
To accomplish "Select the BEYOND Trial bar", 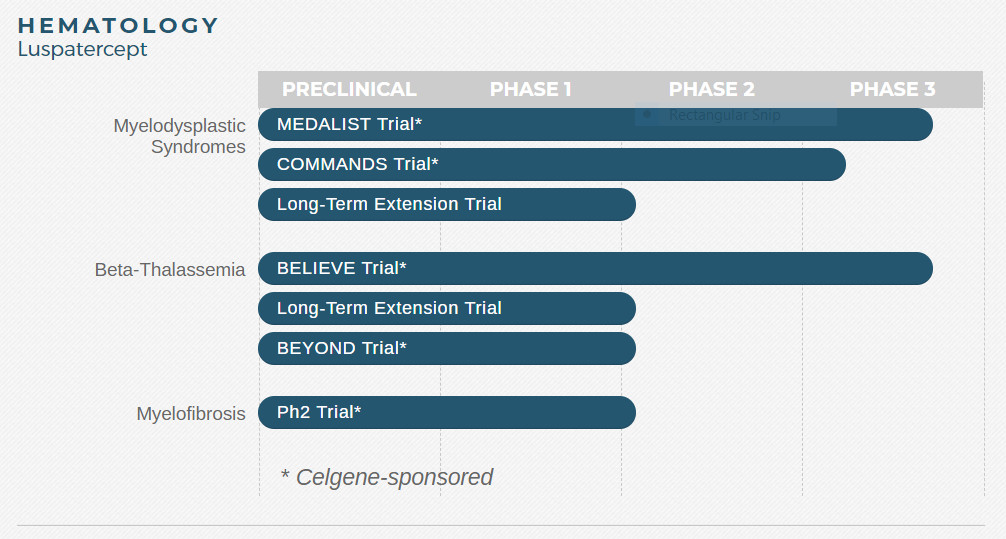I will (446, 348).
